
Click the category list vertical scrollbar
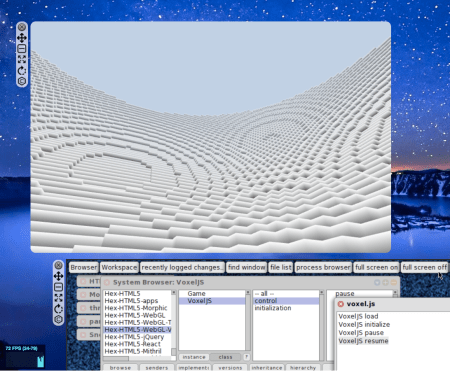click(174, 323)
